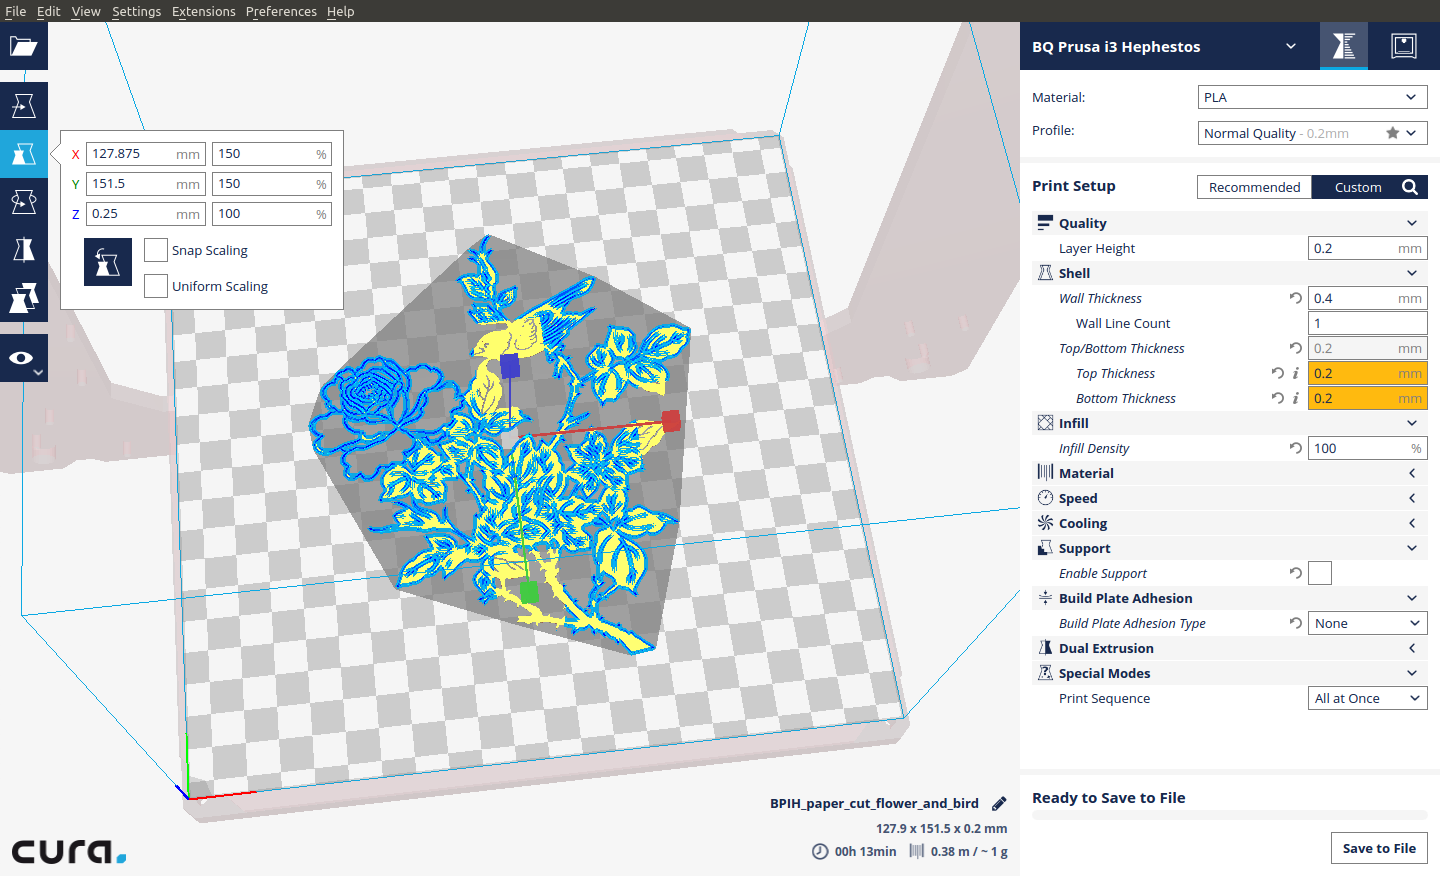Enable Uniform Scaling checkbox
This screenshot has height=876, width=1440.
[156, 286]
